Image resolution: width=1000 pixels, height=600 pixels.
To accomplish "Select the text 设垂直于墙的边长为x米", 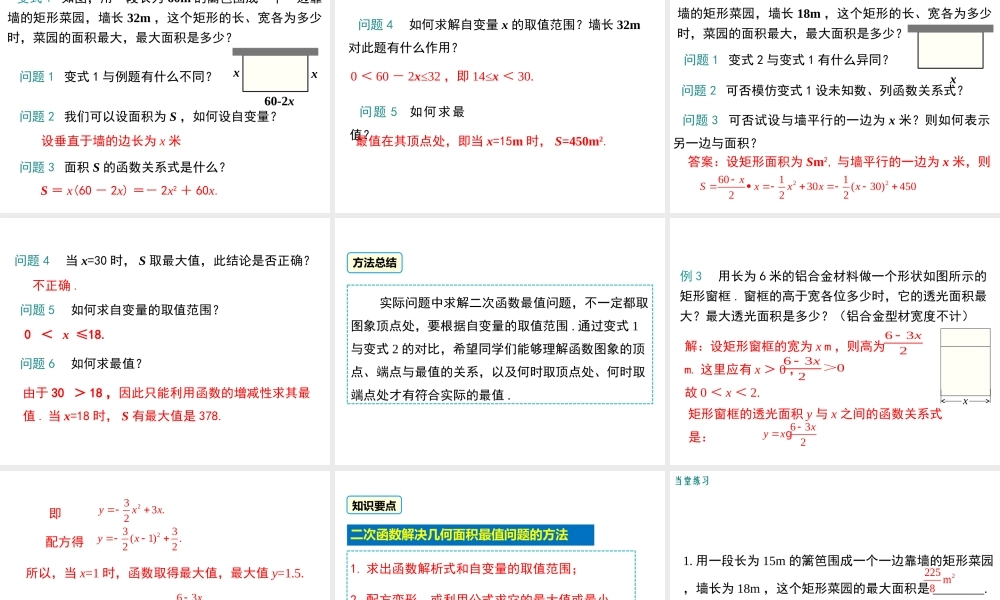I will 111,141.
